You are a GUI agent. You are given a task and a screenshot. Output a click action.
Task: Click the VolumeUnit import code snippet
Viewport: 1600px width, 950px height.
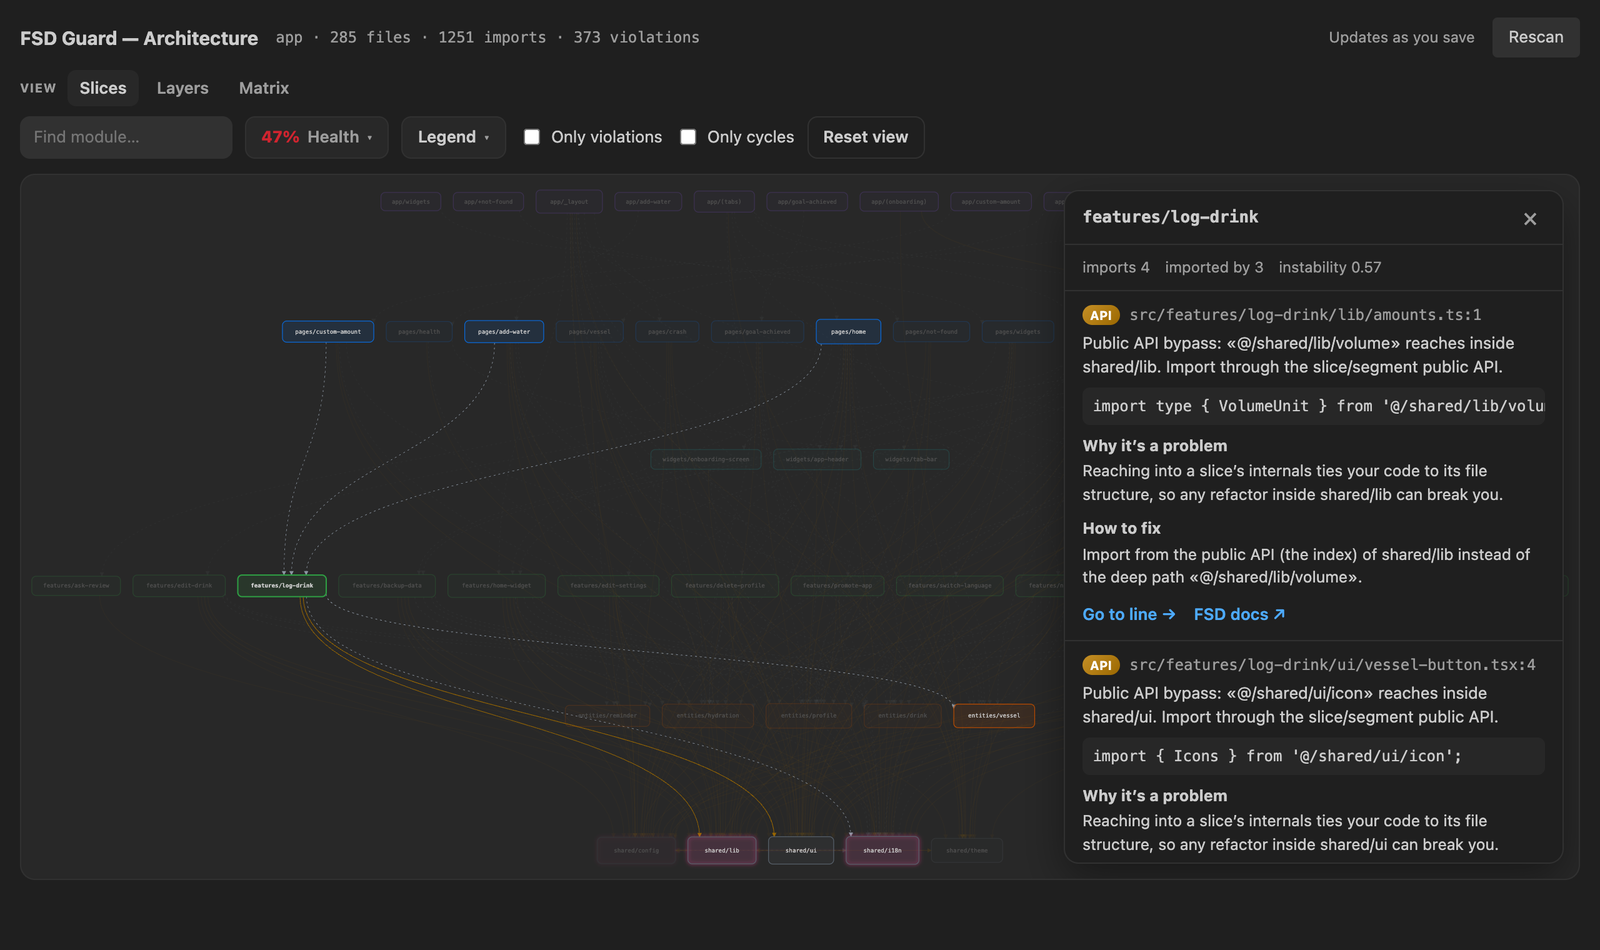click(x=1314, y=406)
